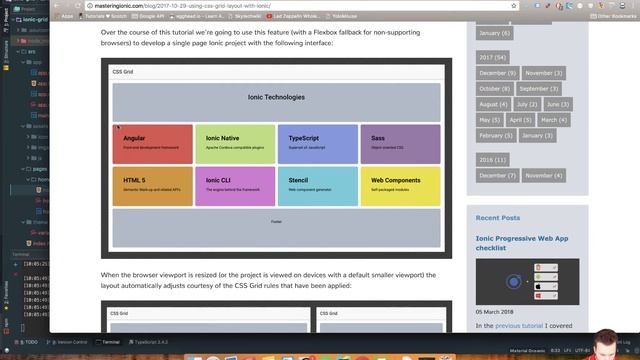
Task: Open the Google API bookmark
Action: pyautogui.click(x=148, y=16)
